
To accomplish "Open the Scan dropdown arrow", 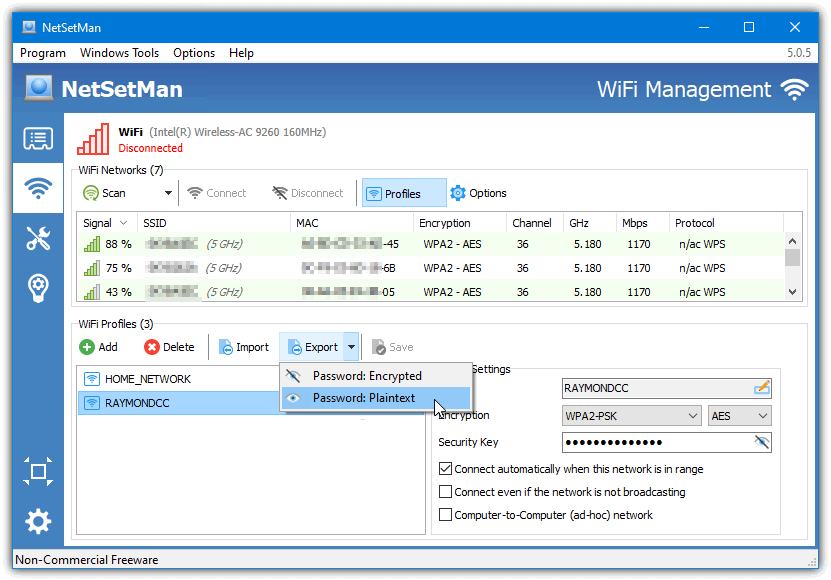I will click(168, 193).
